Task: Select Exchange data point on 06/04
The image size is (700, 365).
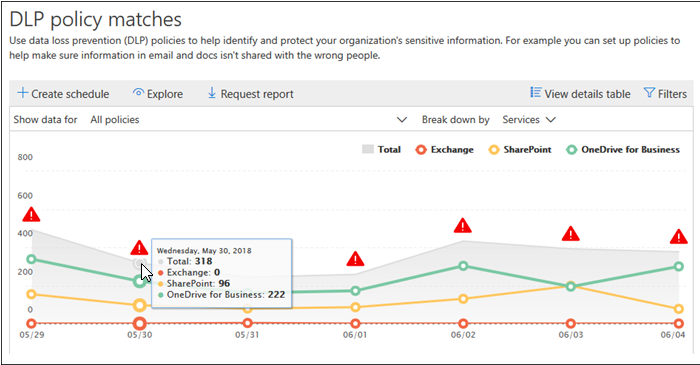Action: (x=679, y=324)
